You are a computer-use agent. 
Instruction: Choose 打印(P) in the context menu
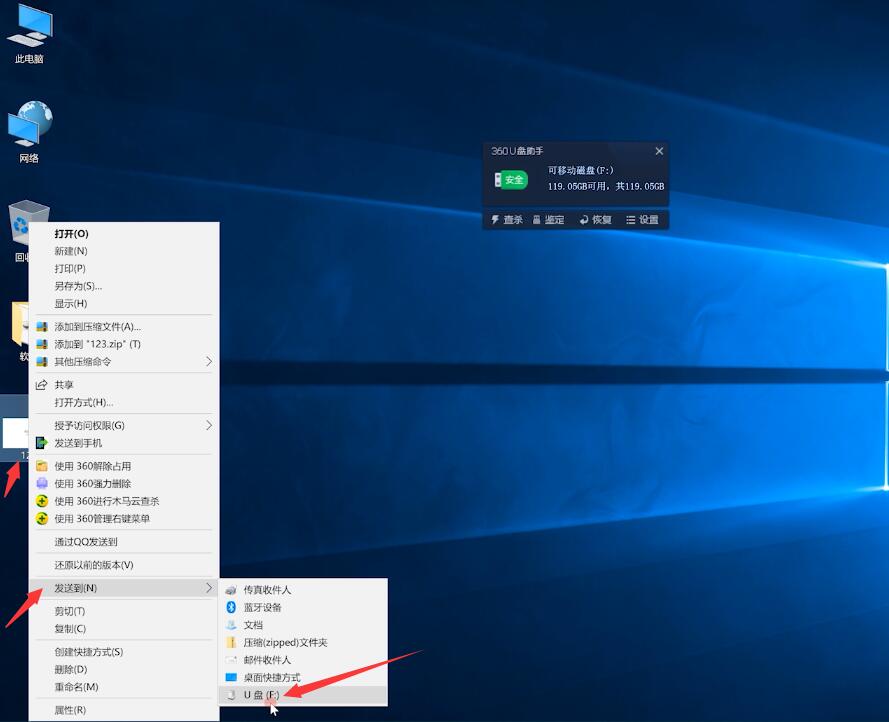124,268
